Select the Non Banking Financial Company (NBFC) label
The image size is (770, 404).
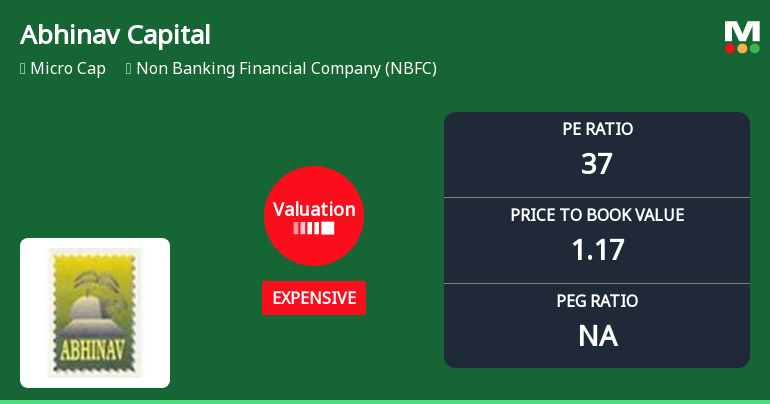286,69
